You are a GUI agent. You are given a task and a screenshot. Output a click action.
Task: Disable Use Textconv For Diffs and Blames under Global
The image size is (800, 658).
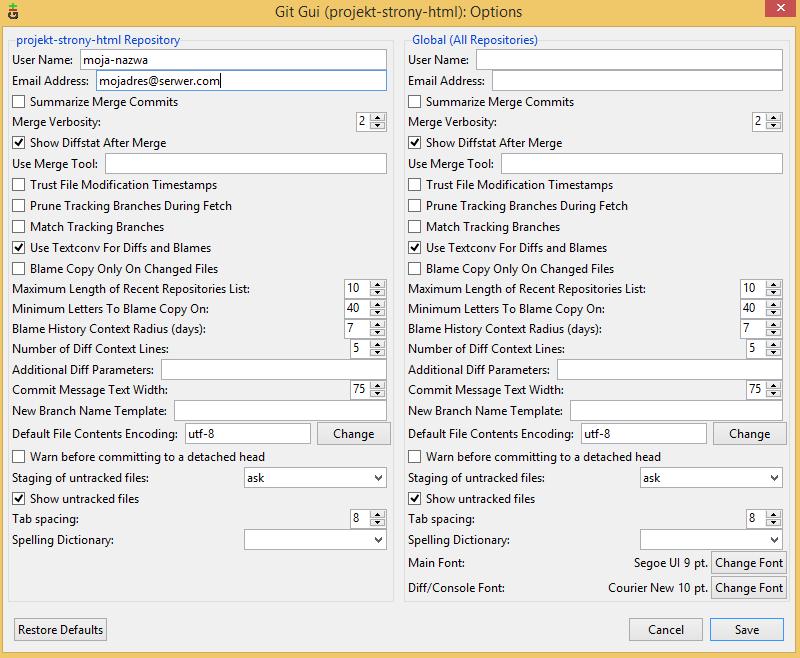(x=414, y=247)
